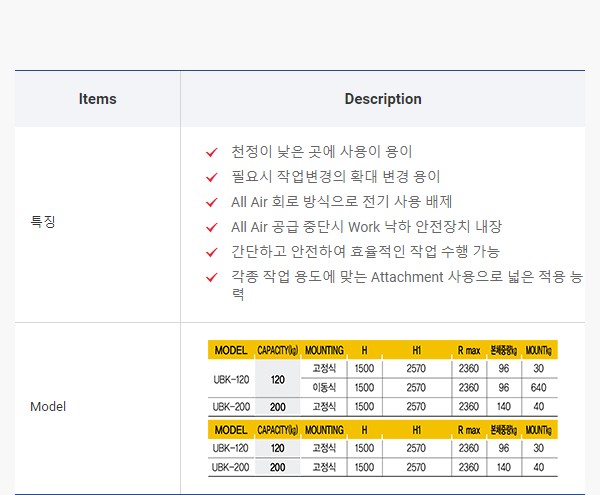Click the "Description" column header
The width and height of the screenshot is (600, 495).
pos(383,99)
